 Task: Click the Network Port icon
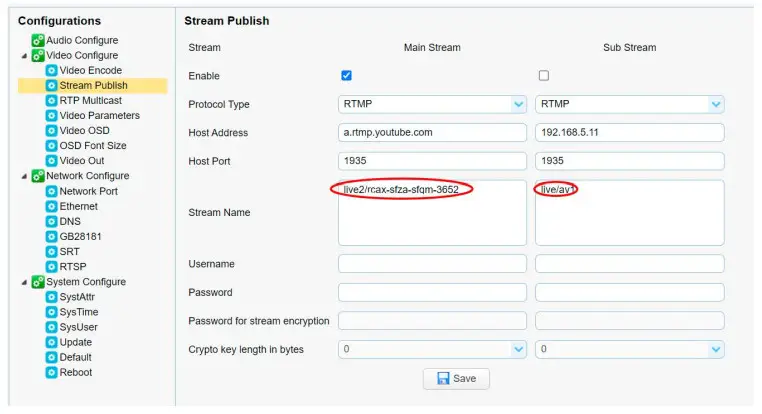(x=52, y=191)
